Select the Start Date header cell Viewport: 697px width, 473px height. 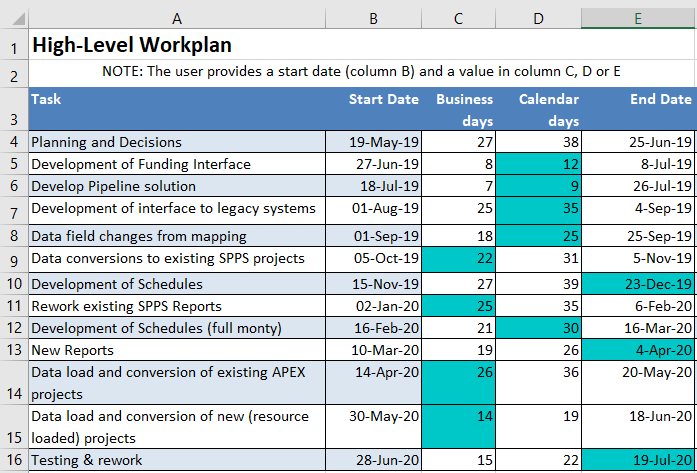[374, 109]
